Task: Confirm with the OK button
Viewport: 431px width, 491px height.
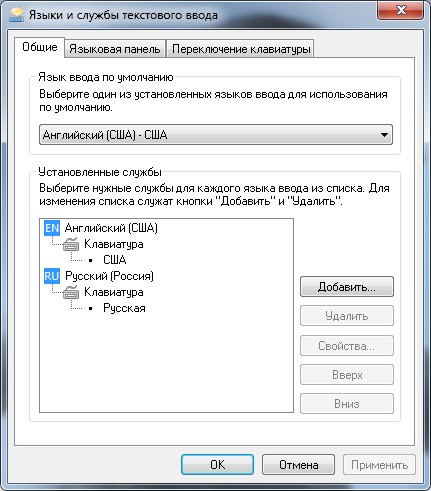Action: tap(217, 464)
